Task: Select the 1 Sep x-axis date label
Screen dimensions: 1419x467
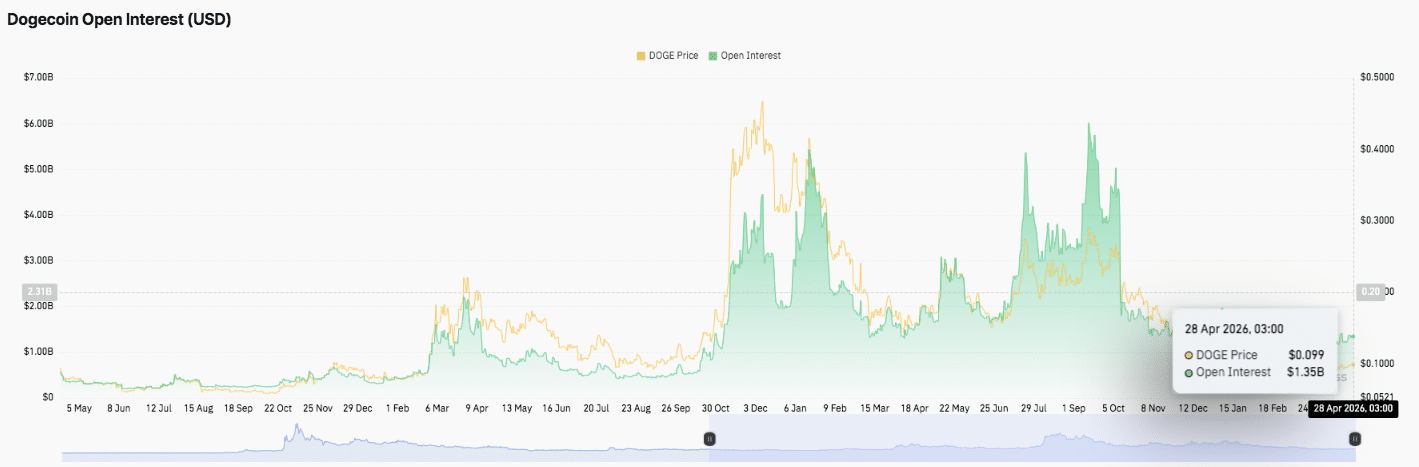Action: tap(1074, 408)
